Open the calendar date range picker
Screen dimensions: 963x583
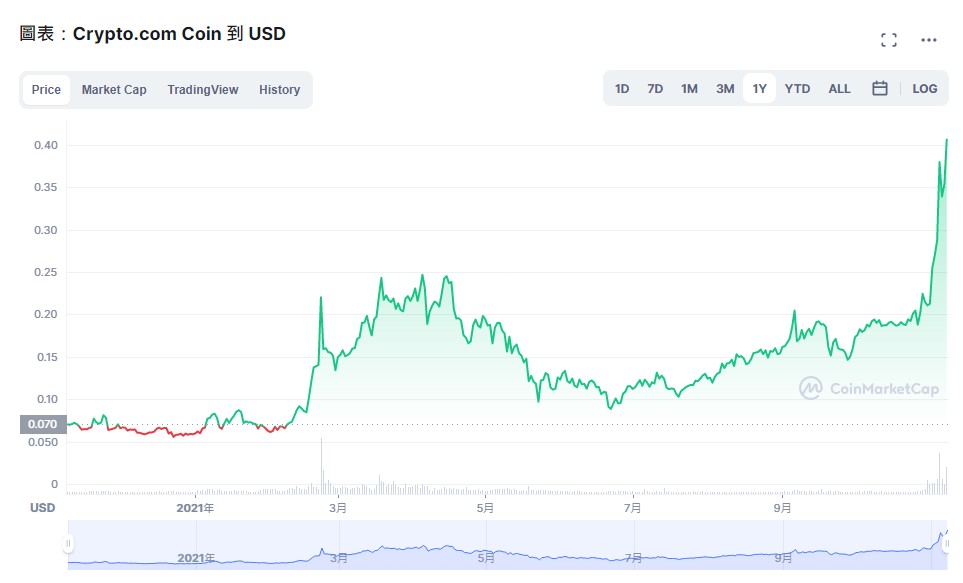click(x=879, y=88)
